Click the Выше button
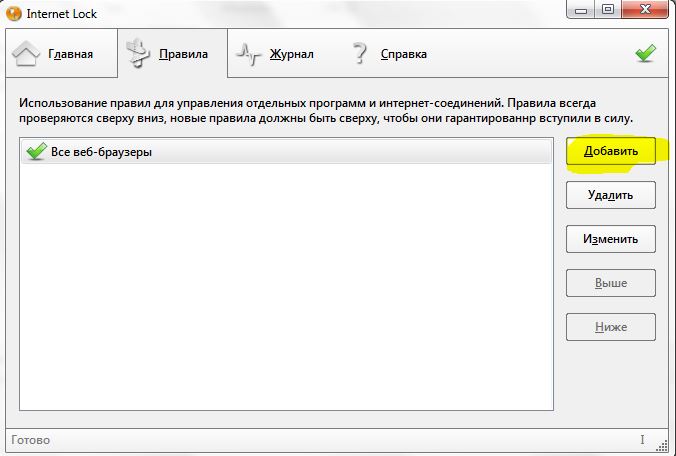Screen dimensions: 676x456 coord(610,283)
